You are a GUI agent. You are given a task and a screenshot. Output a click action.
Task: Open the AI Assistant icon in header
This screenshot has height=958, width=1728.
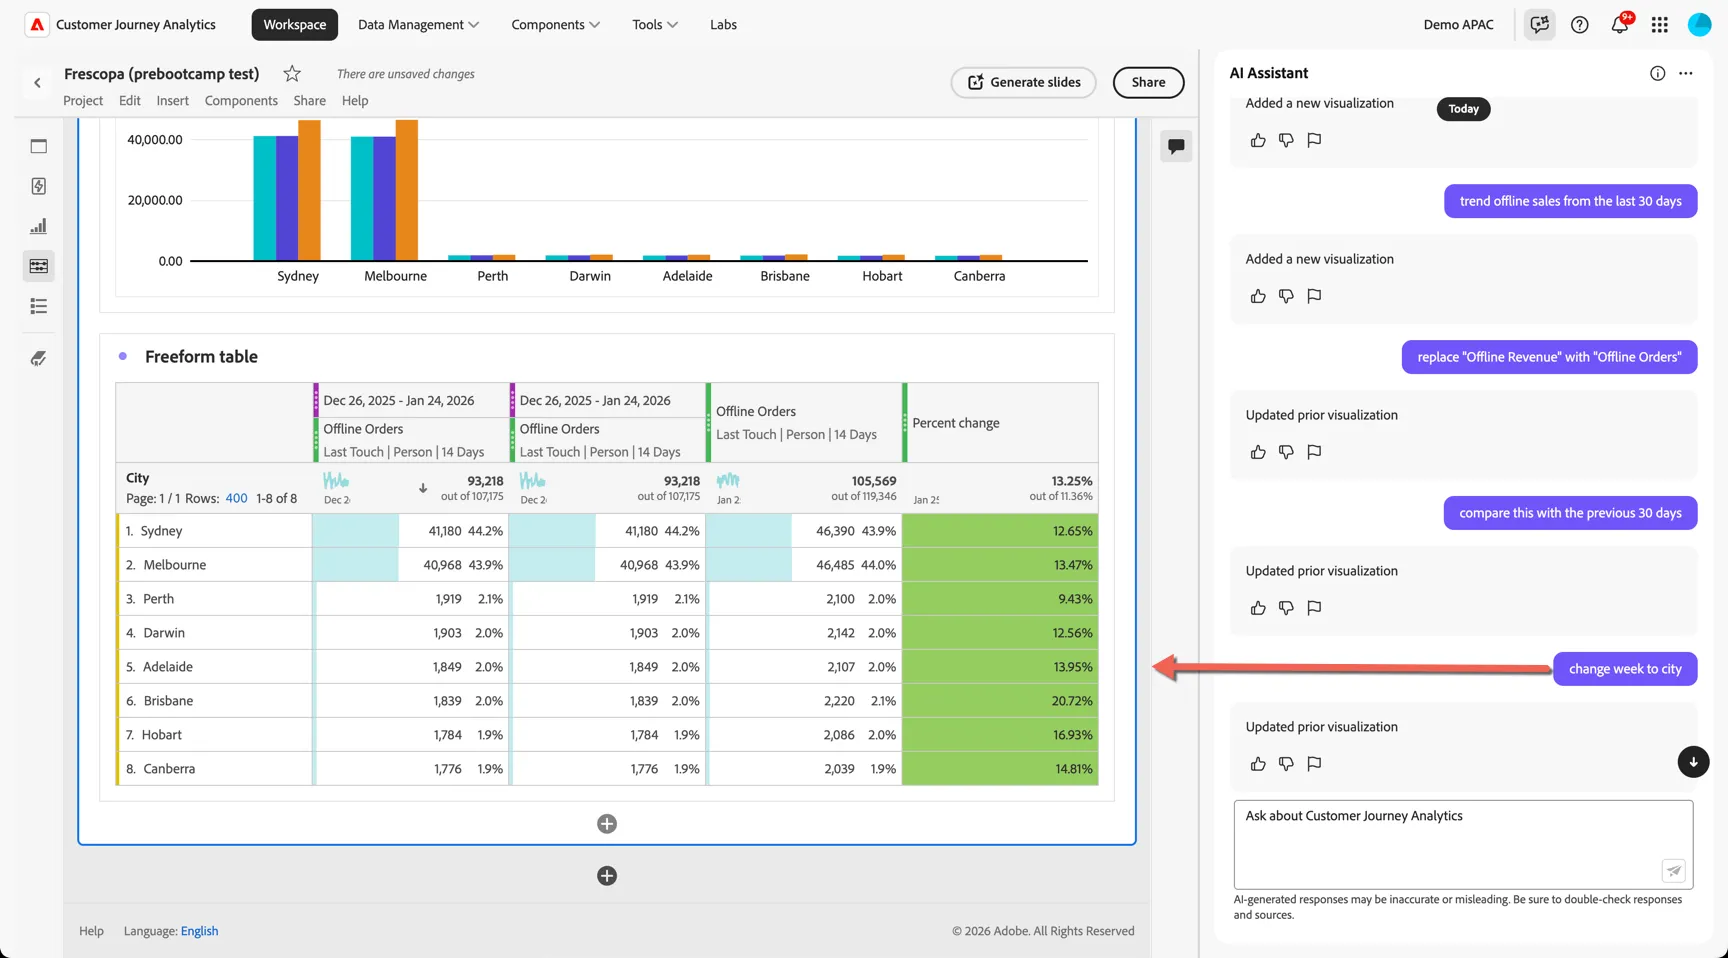pyautogui.click(x=1540, y=24)
